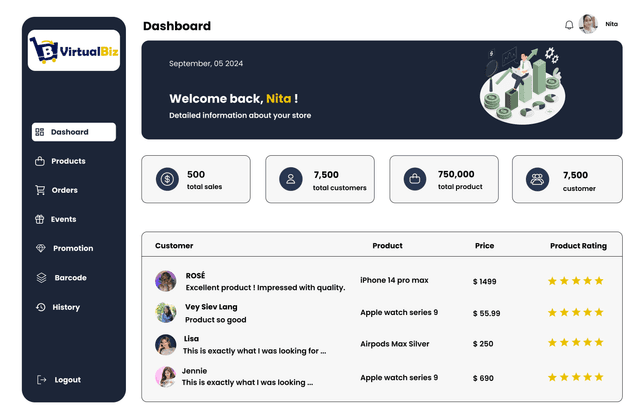
Task: Click the Dashboard grid icon in sidebar
Action: pos(40,132)
